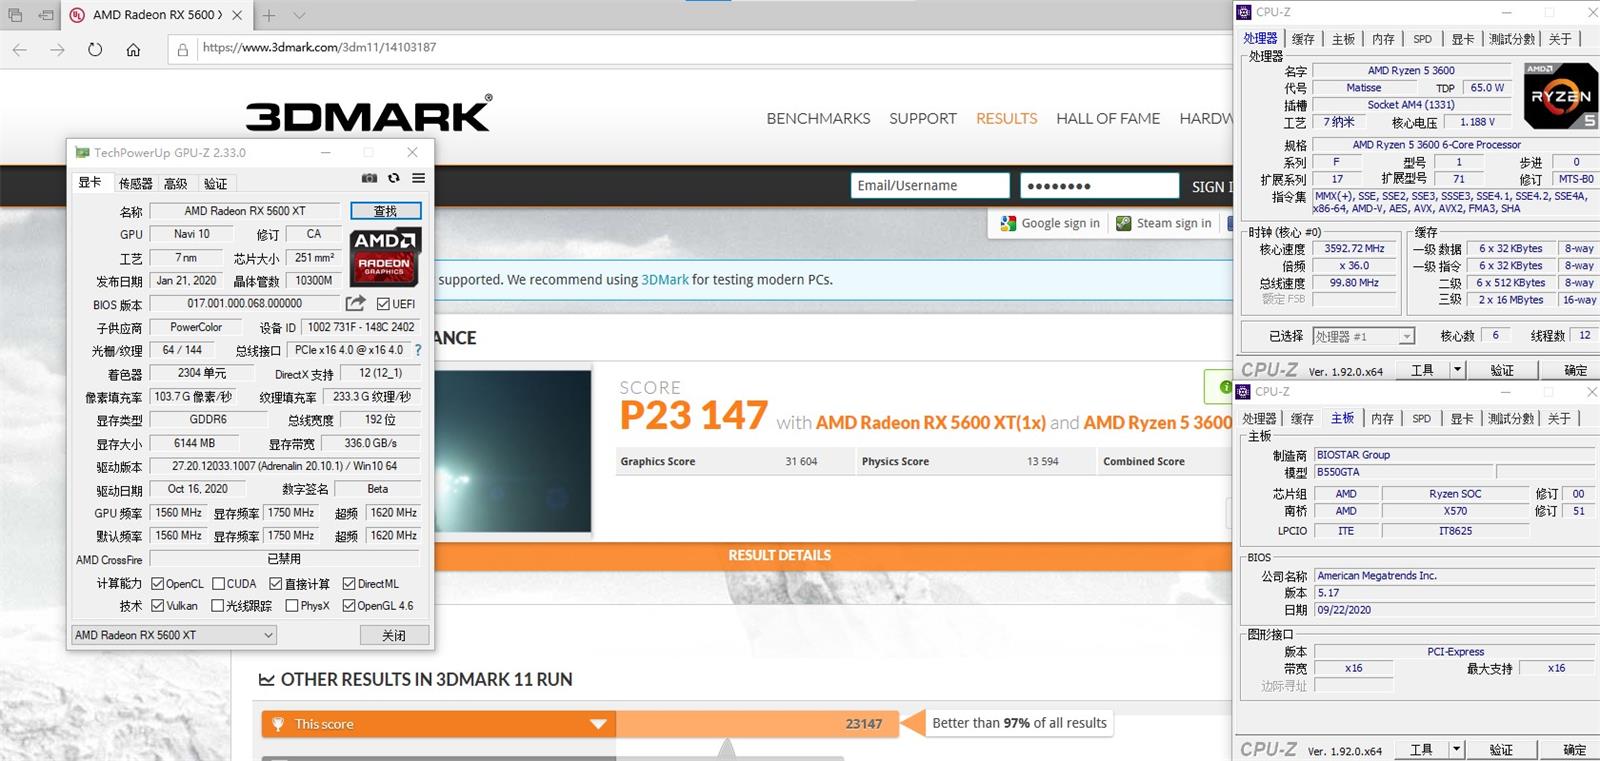
Task: Click the Steam icon on the sign in button
Action: click(x=1124, y=223)
